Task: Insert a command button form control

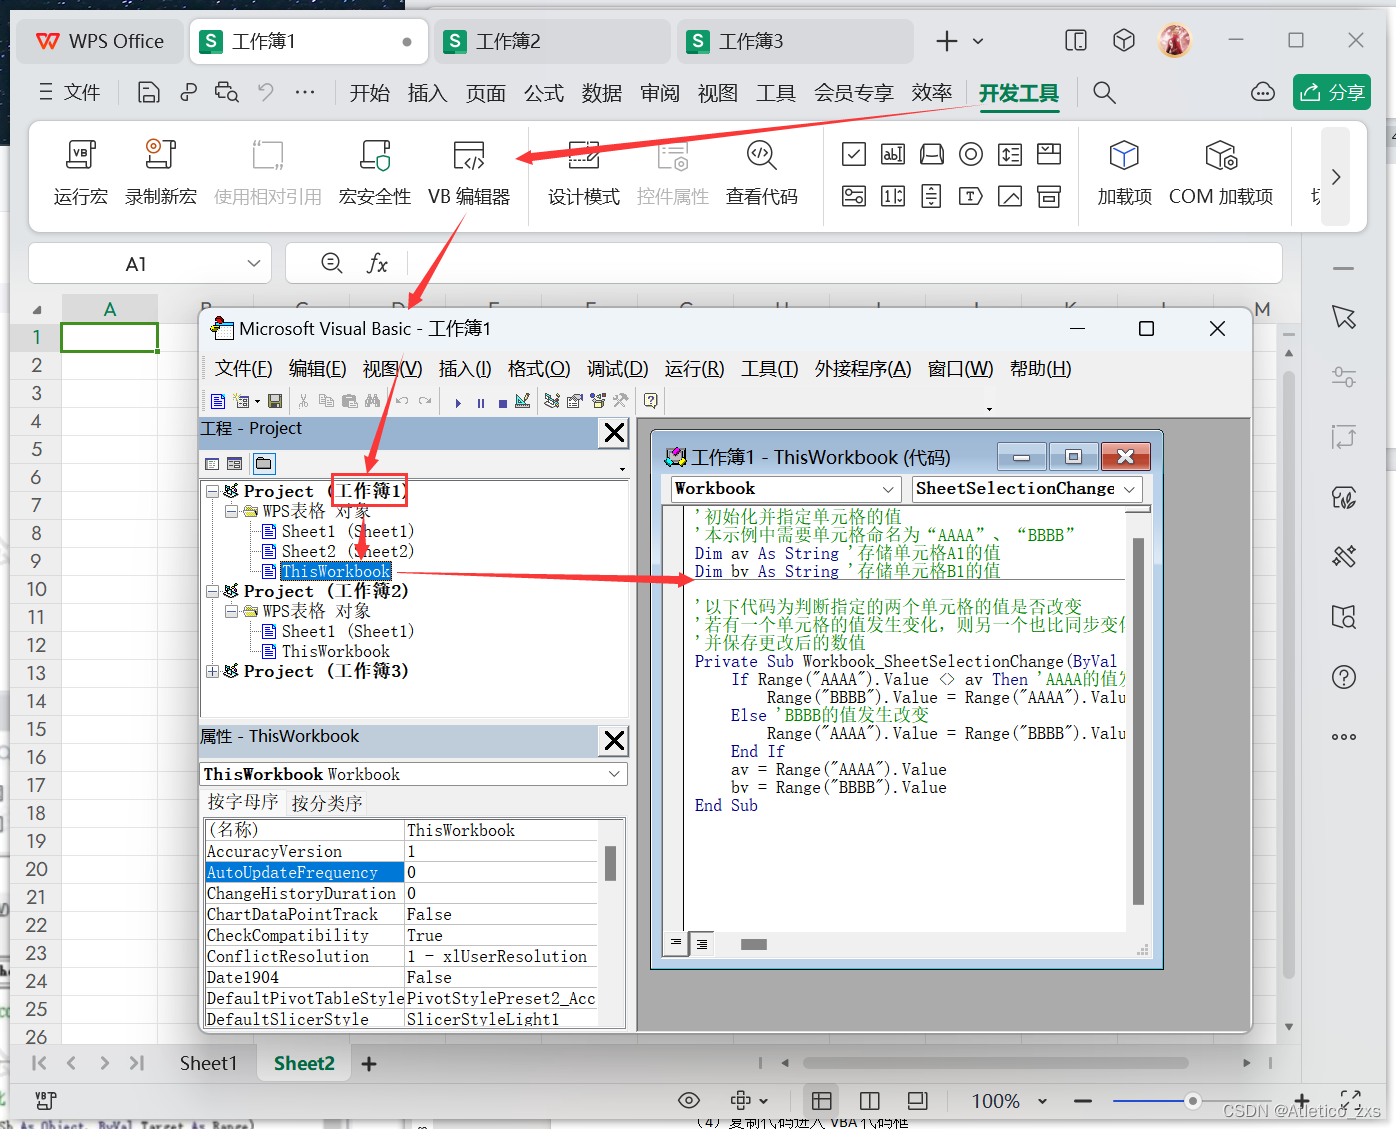Action: pos(932,154)
